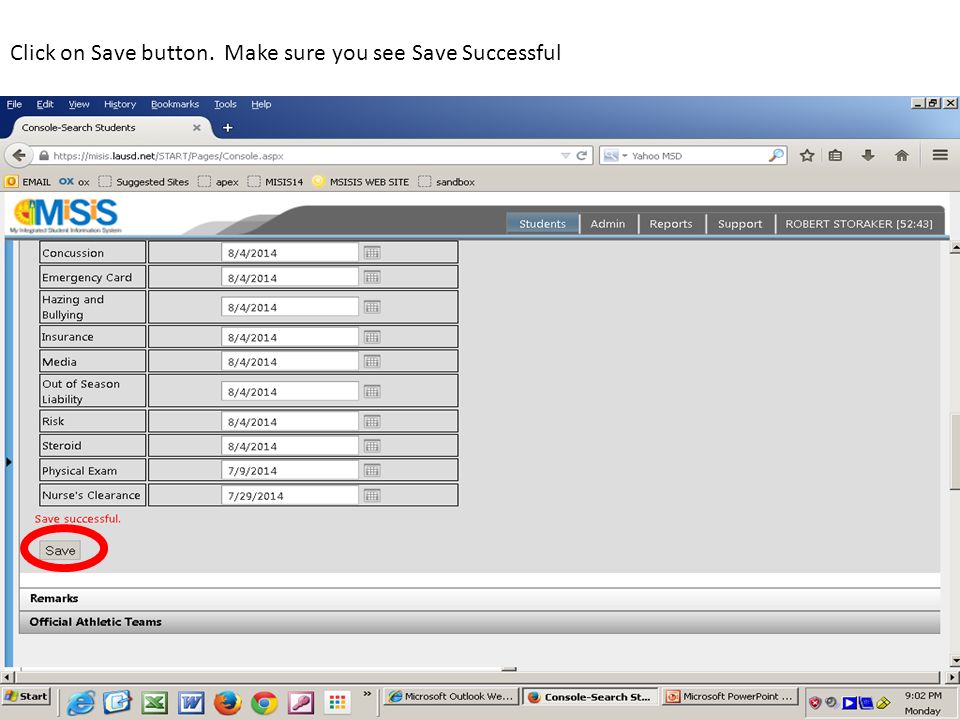
Task: Select the Reports navigation tab
Action: [x=671, y=224]
